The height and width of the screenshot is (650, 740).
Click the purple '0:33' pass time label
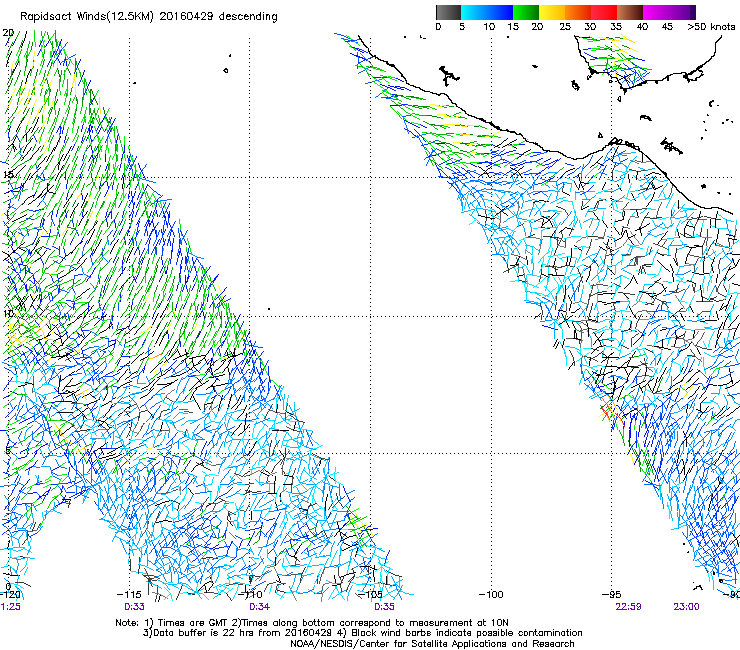coord(135,607)
